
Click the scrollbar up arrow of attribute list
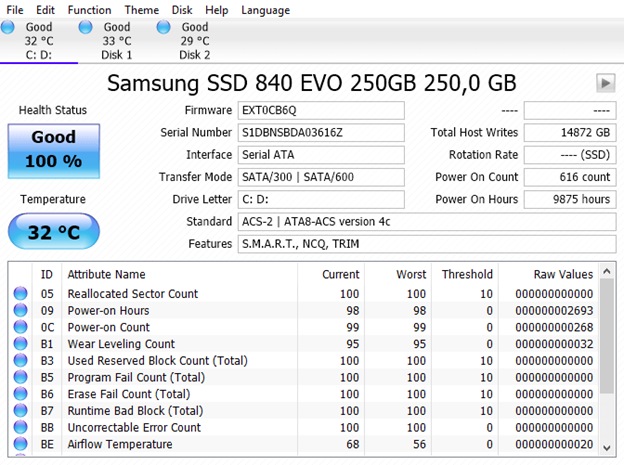[606, 272]
